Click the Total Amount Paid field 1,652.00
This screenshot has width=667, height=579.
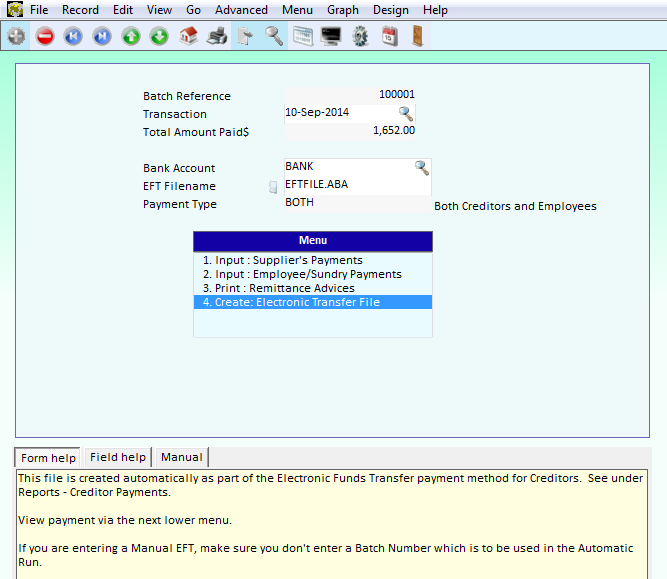point(350,131)
